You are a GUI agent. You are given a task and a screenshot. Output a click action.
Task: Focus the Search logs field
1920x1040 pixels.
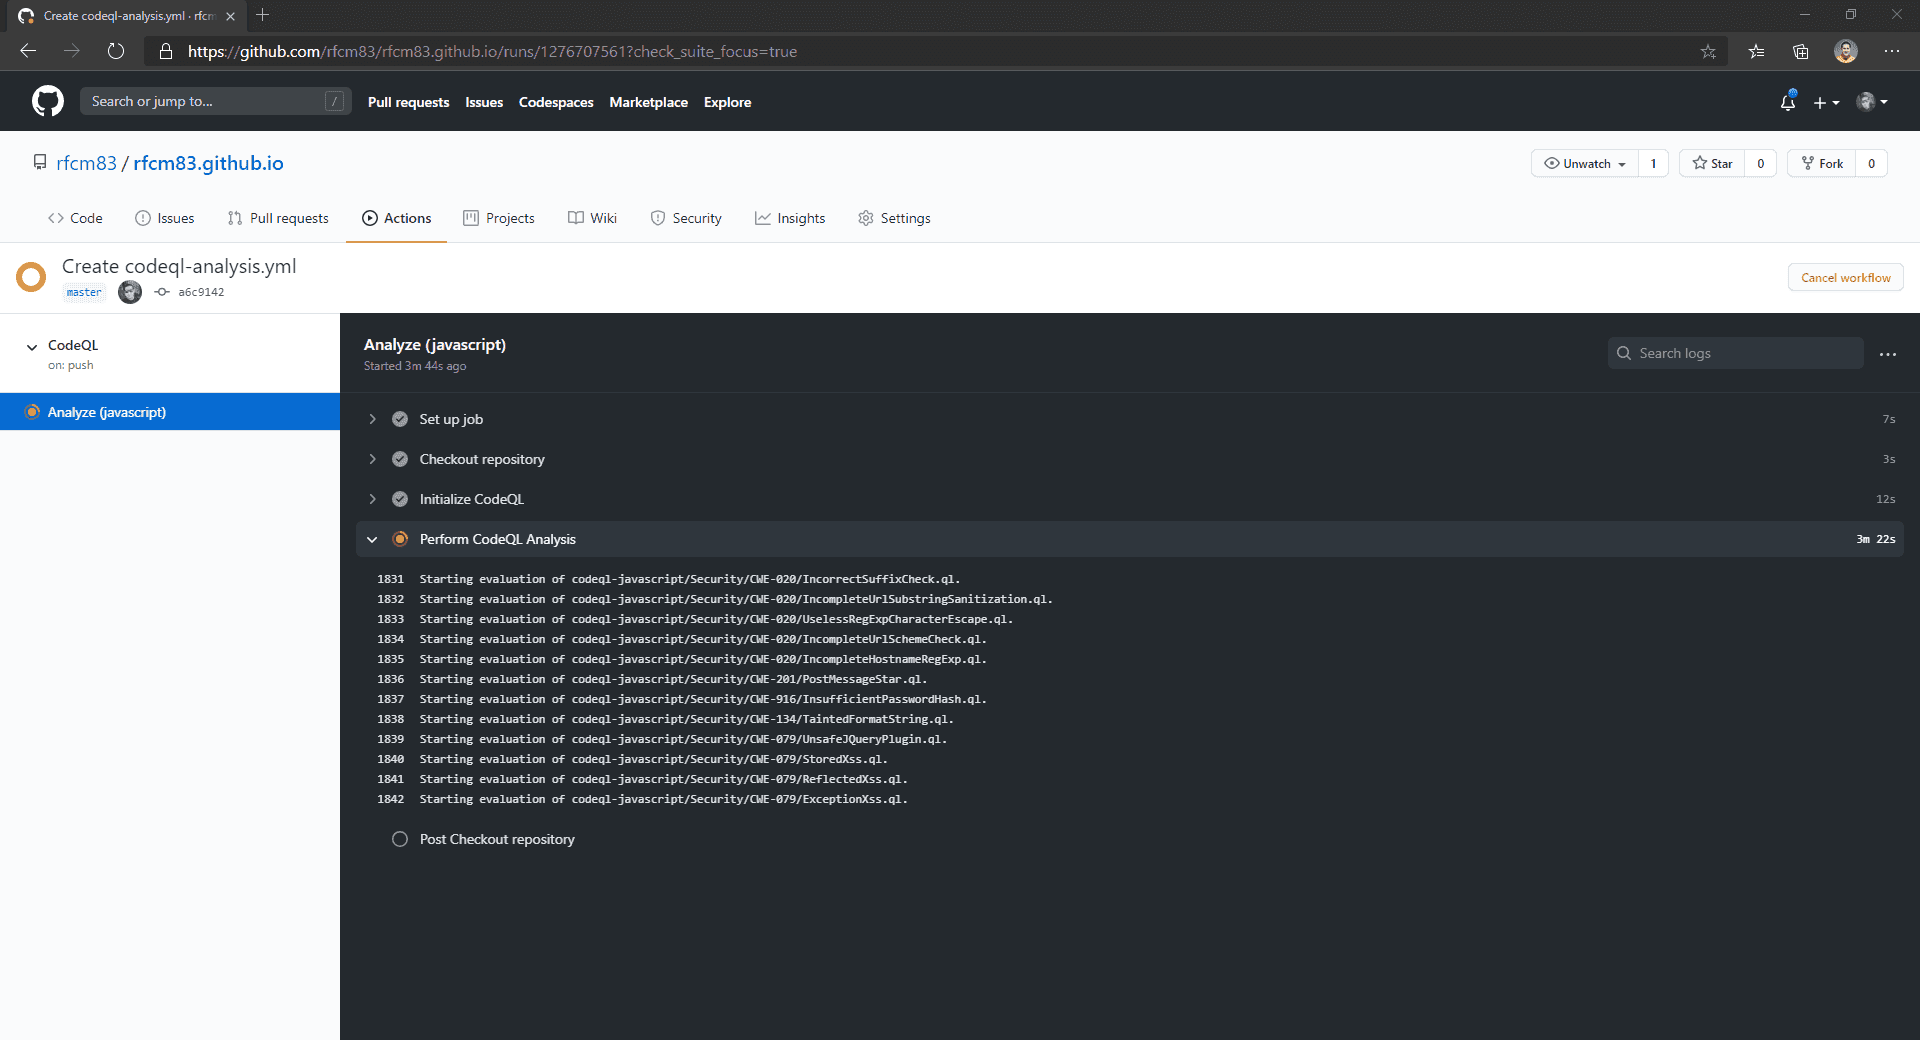[x=1735, y=353]
